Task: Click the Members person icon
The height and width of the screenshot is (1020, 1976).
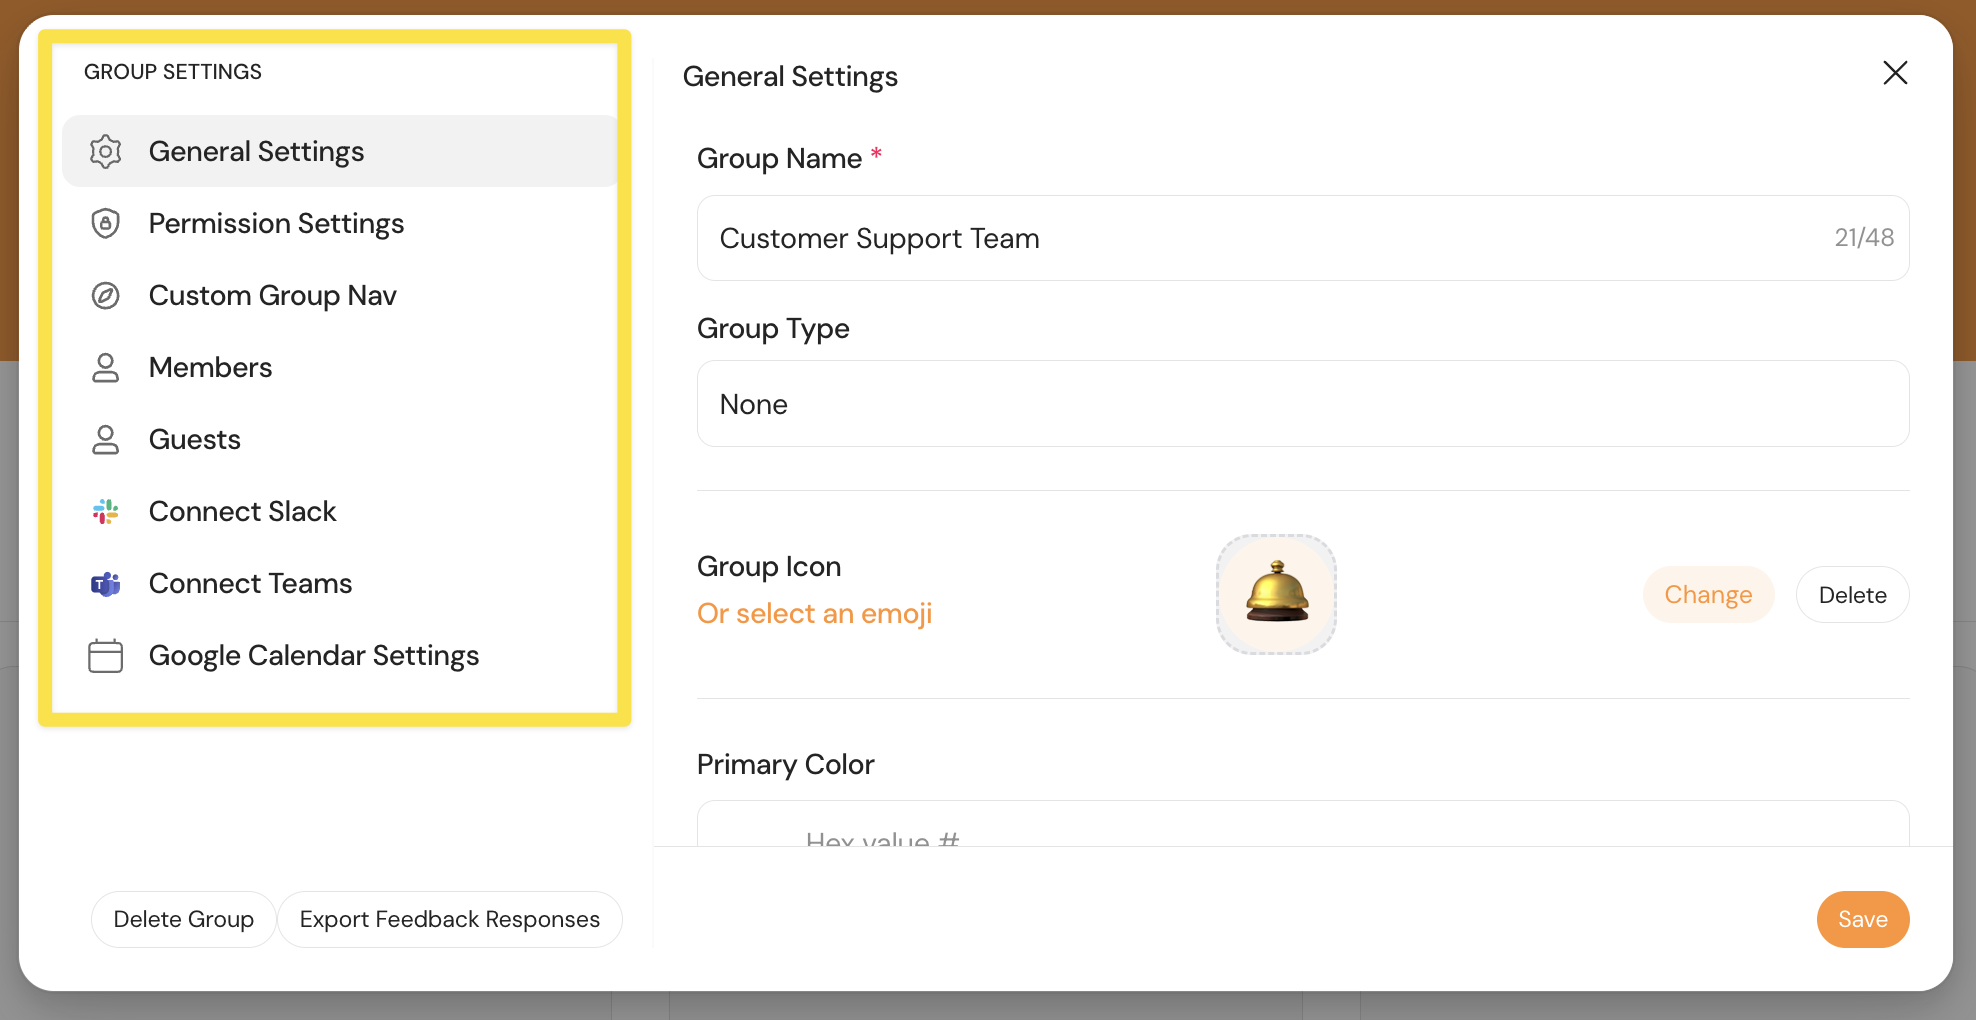Action: (x=105, y=367)
